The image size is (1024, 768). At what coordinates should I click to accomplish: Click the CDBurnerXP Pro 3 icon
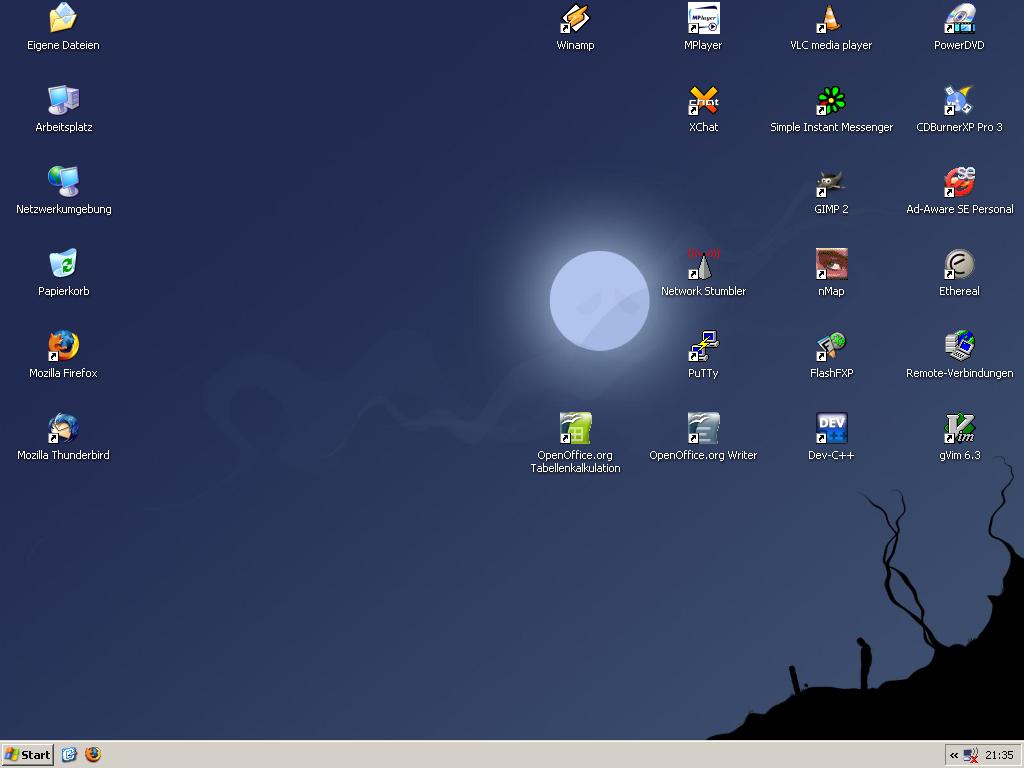959,100
